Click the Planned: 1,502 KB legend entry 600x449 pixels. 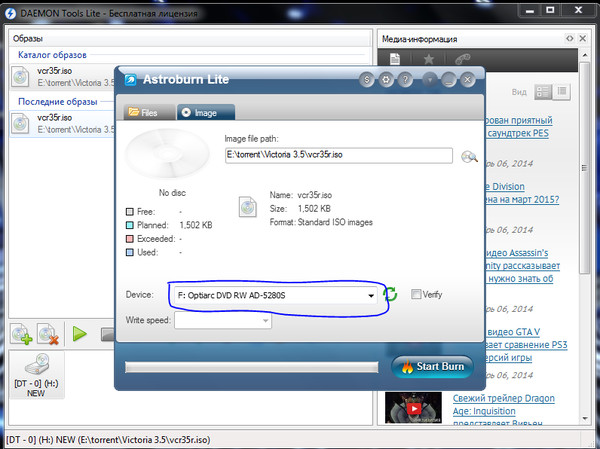click(169, 225)
